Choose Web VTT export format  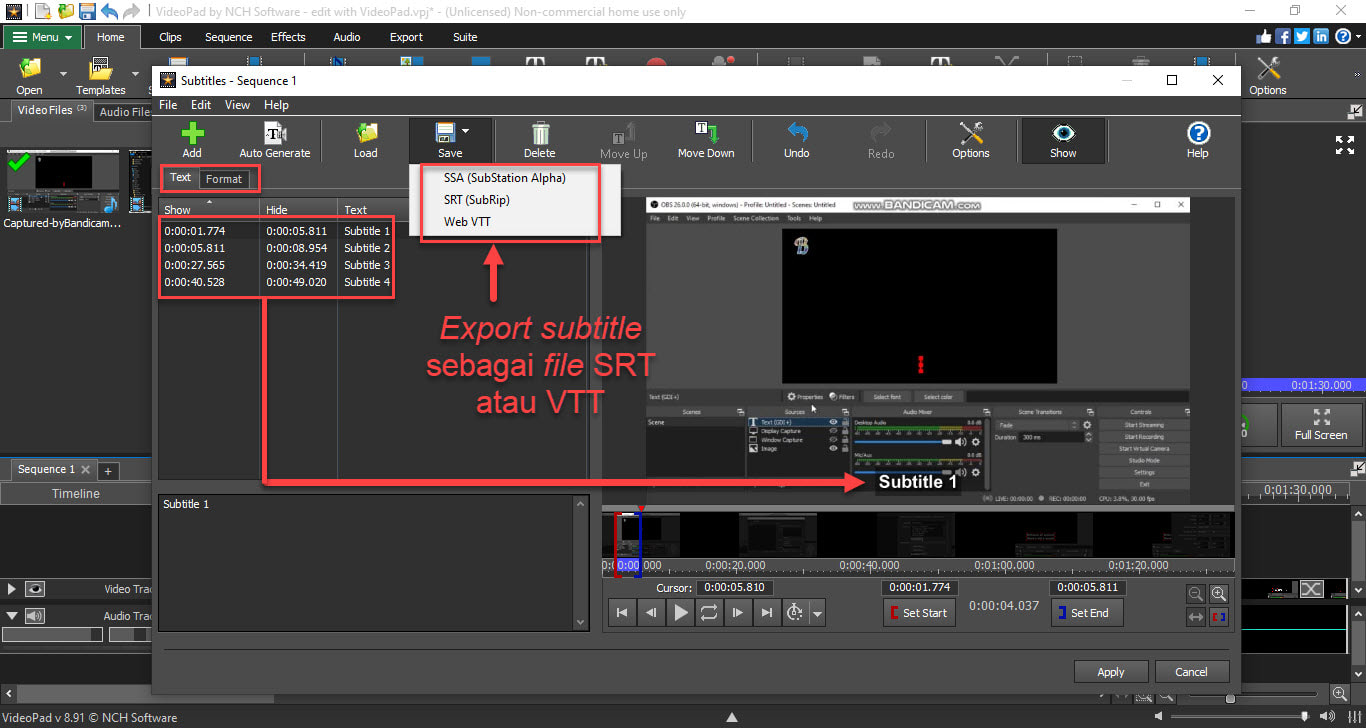click(x=467, y=222)
